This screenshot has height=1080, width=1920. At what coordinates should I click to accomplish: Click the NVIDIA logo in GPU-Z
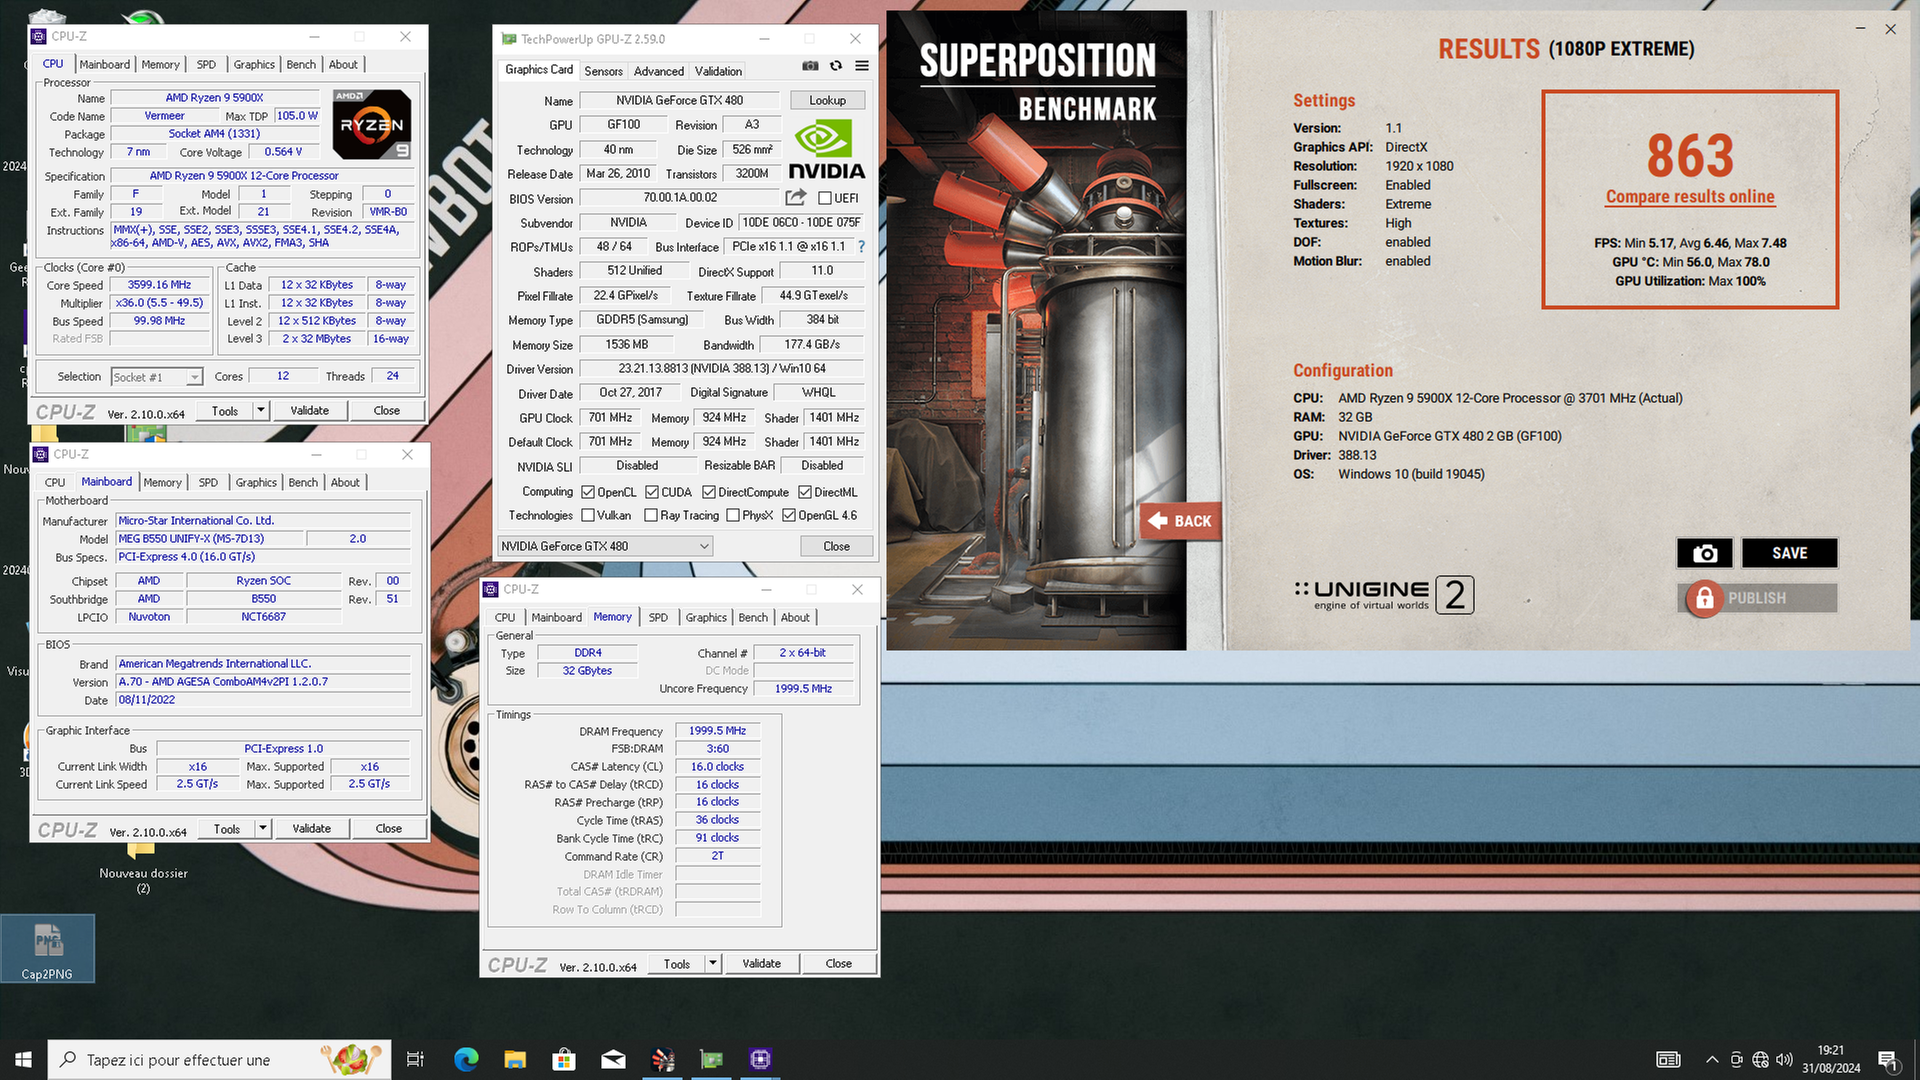click(826, 150)
